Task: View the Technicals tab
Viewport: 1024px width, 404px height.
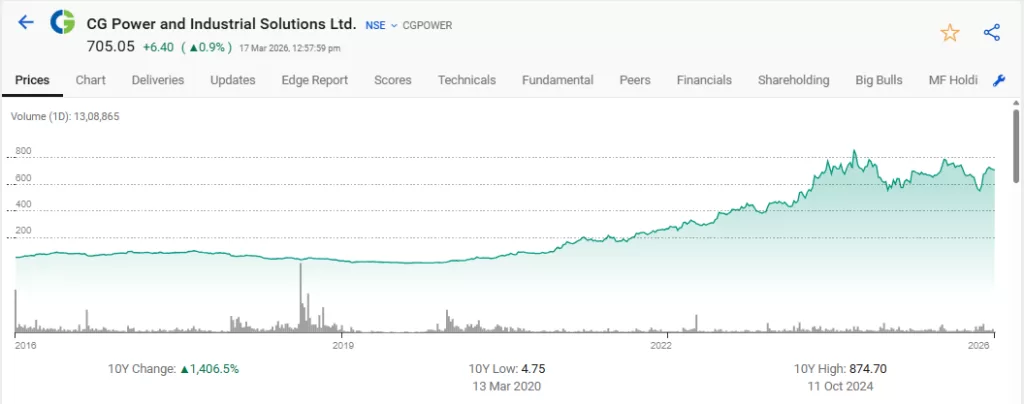Action: pos(467,80)
